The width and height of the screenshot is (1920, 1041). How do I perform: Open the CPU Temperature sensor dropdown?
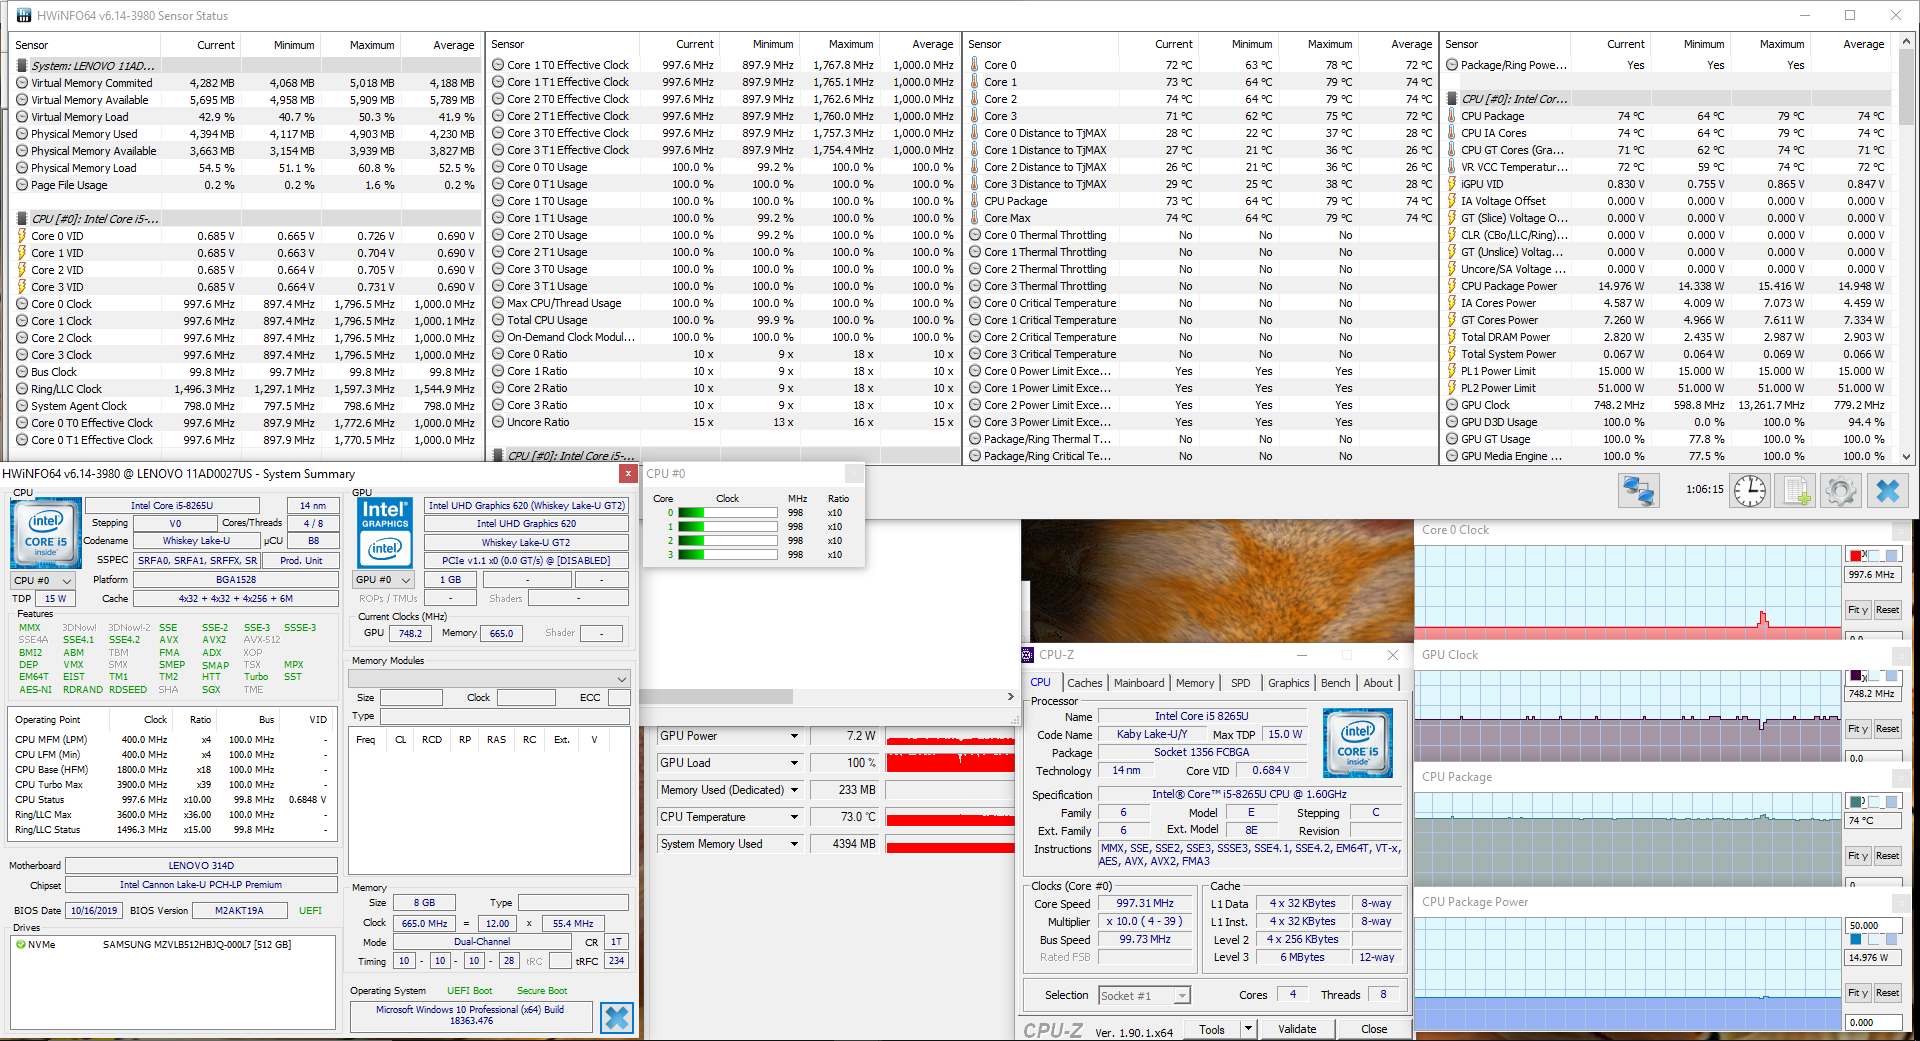pos(794,817)
